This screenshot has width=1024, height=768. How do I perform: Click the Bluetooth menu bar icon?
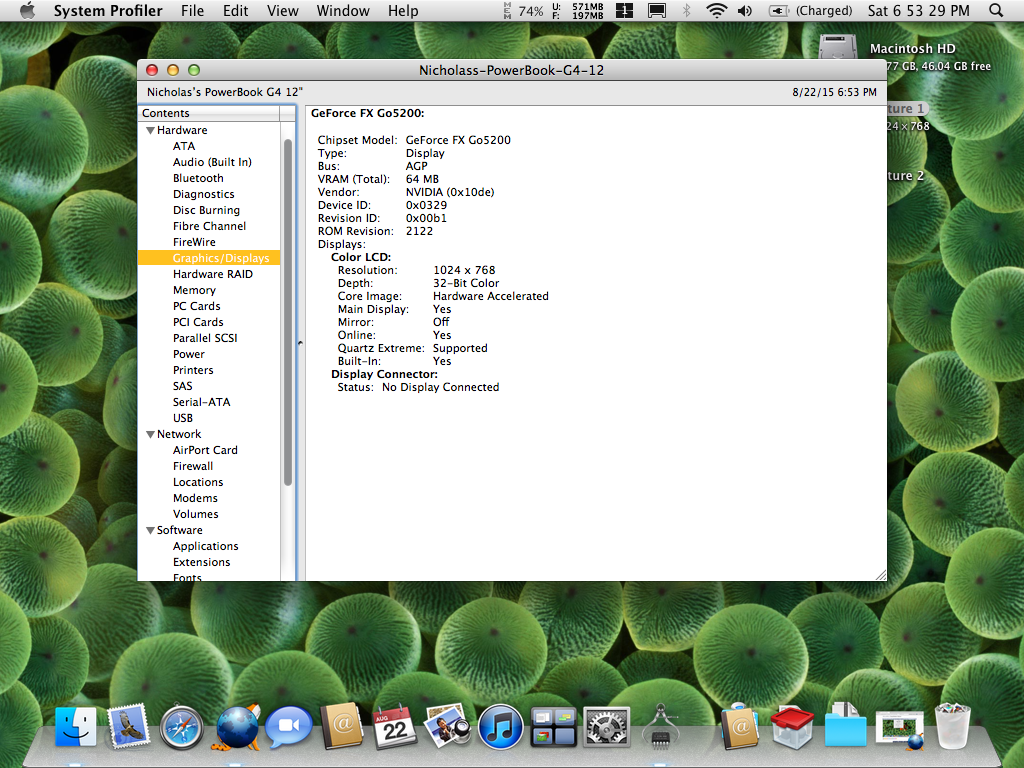(x=686, y=10)
